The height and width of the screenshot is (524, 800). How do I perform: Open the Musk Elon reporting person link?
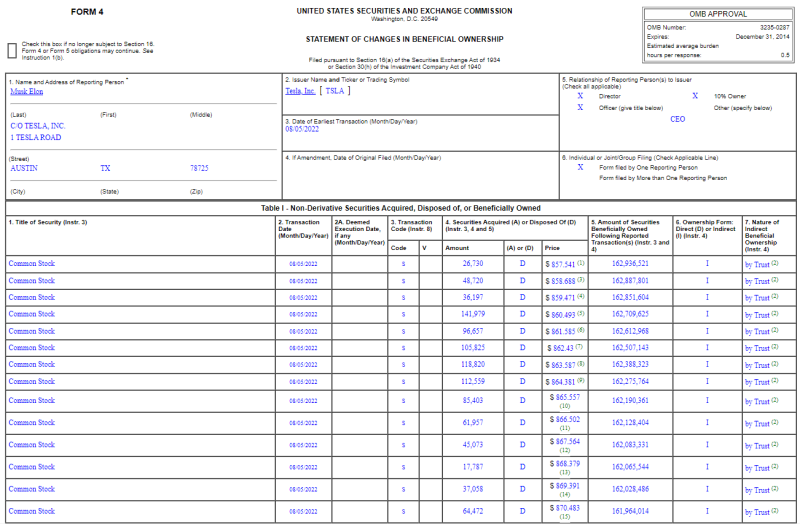tap(27, 91)
